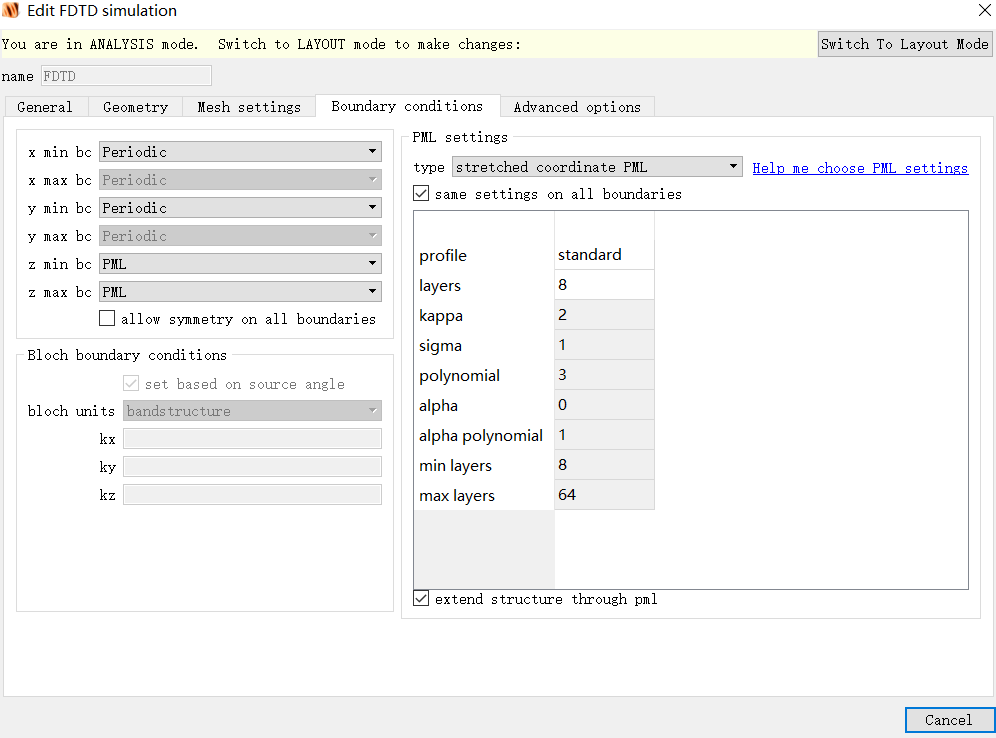The width and height of the screenshot is (996, 738).
Task: Switch to the General tab
Action: 45,107
